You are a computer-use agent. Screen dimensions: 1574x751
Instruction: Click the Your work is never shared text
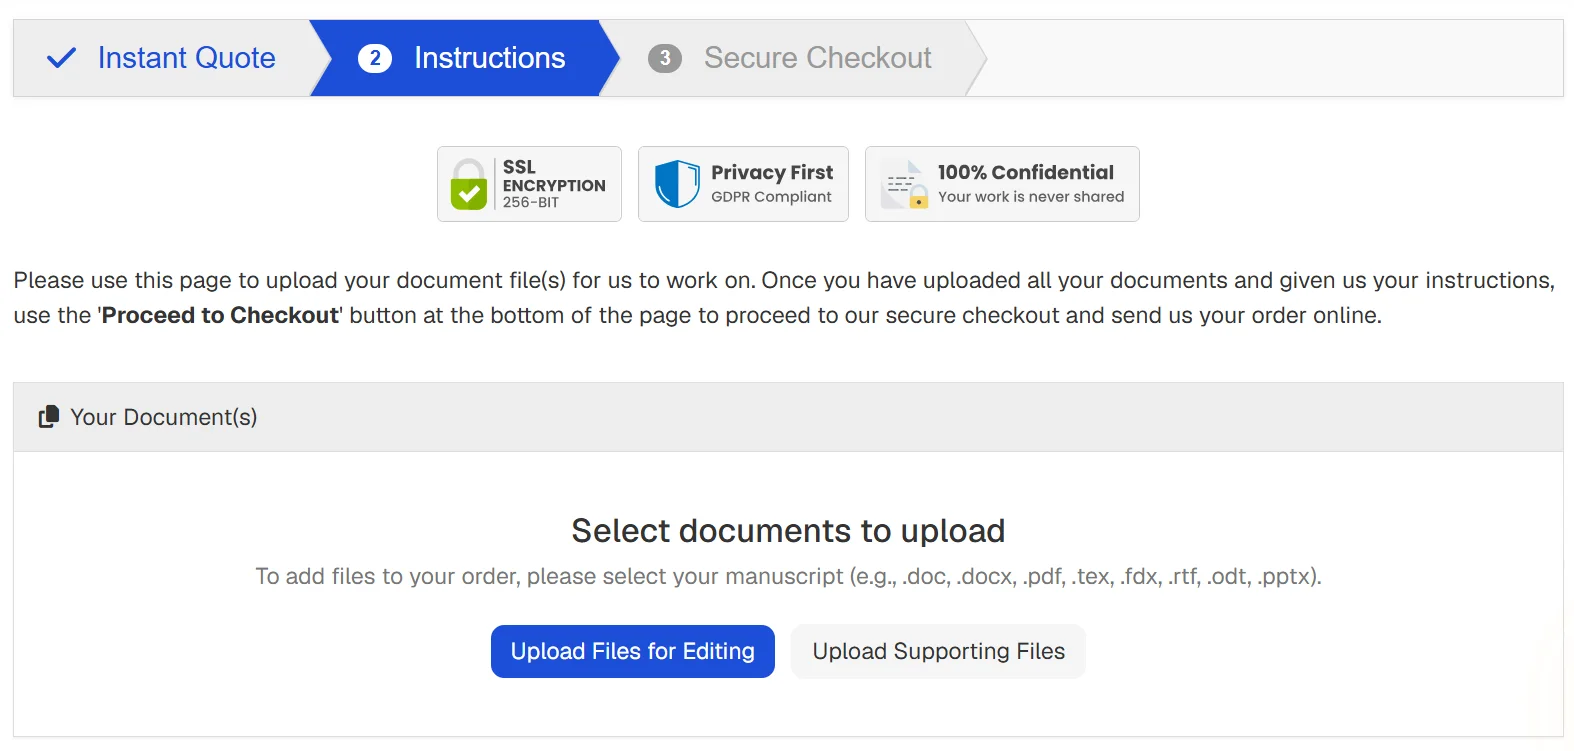tap(1030, 197)
